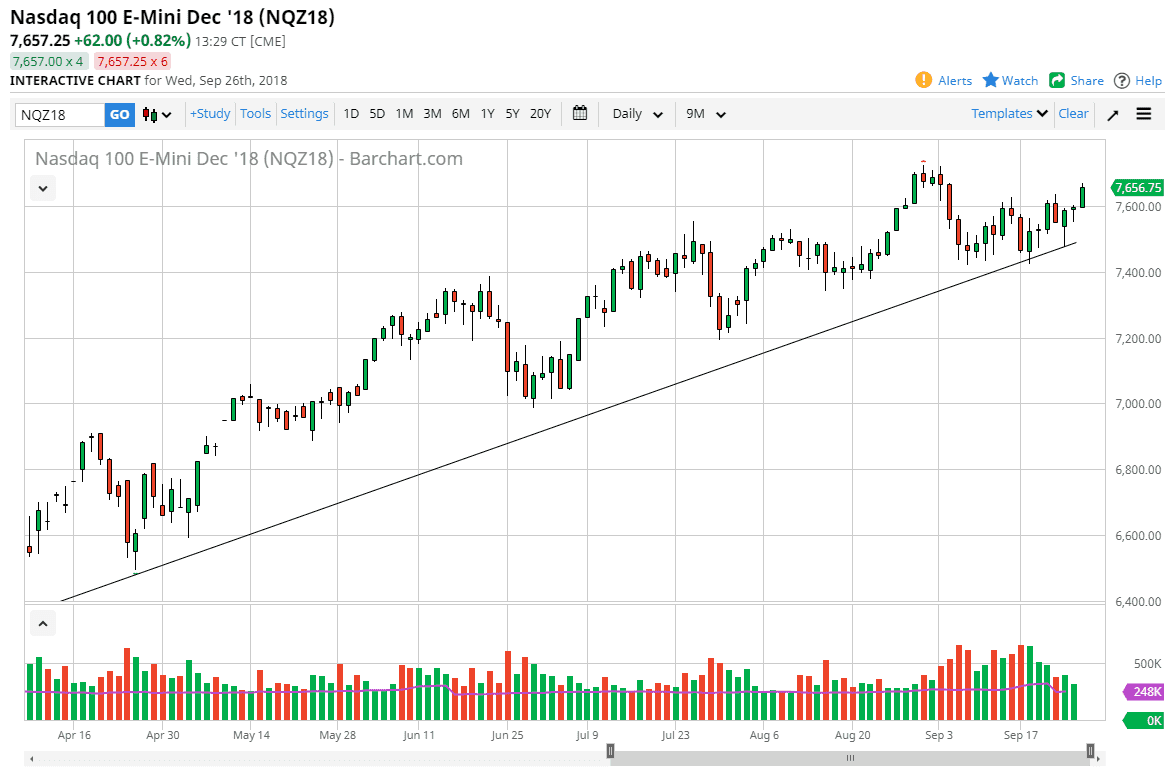This screenshot has width=1176, height=769.
Task: Open the Tools menu
Action: [255, 114]
